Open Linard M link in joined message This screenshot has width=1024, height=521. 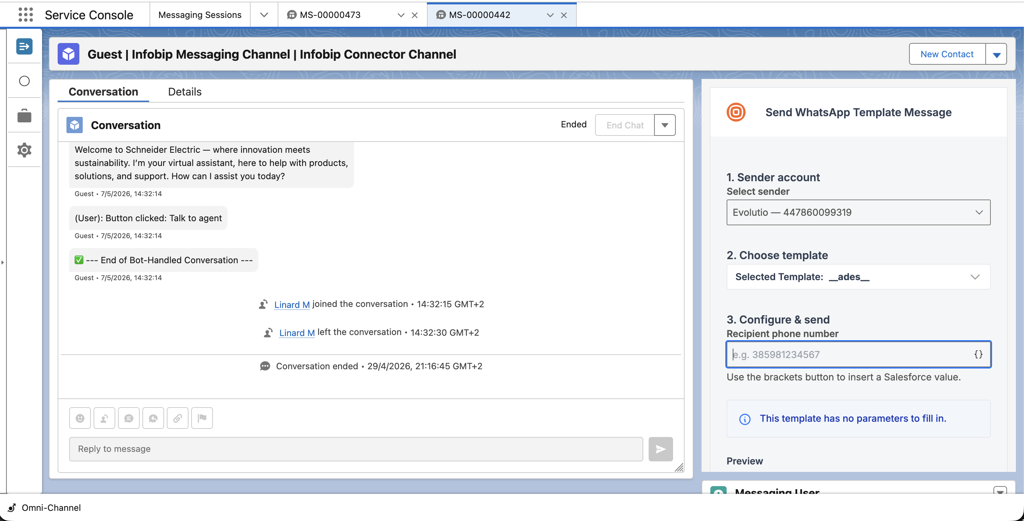[x=292, y=305]
